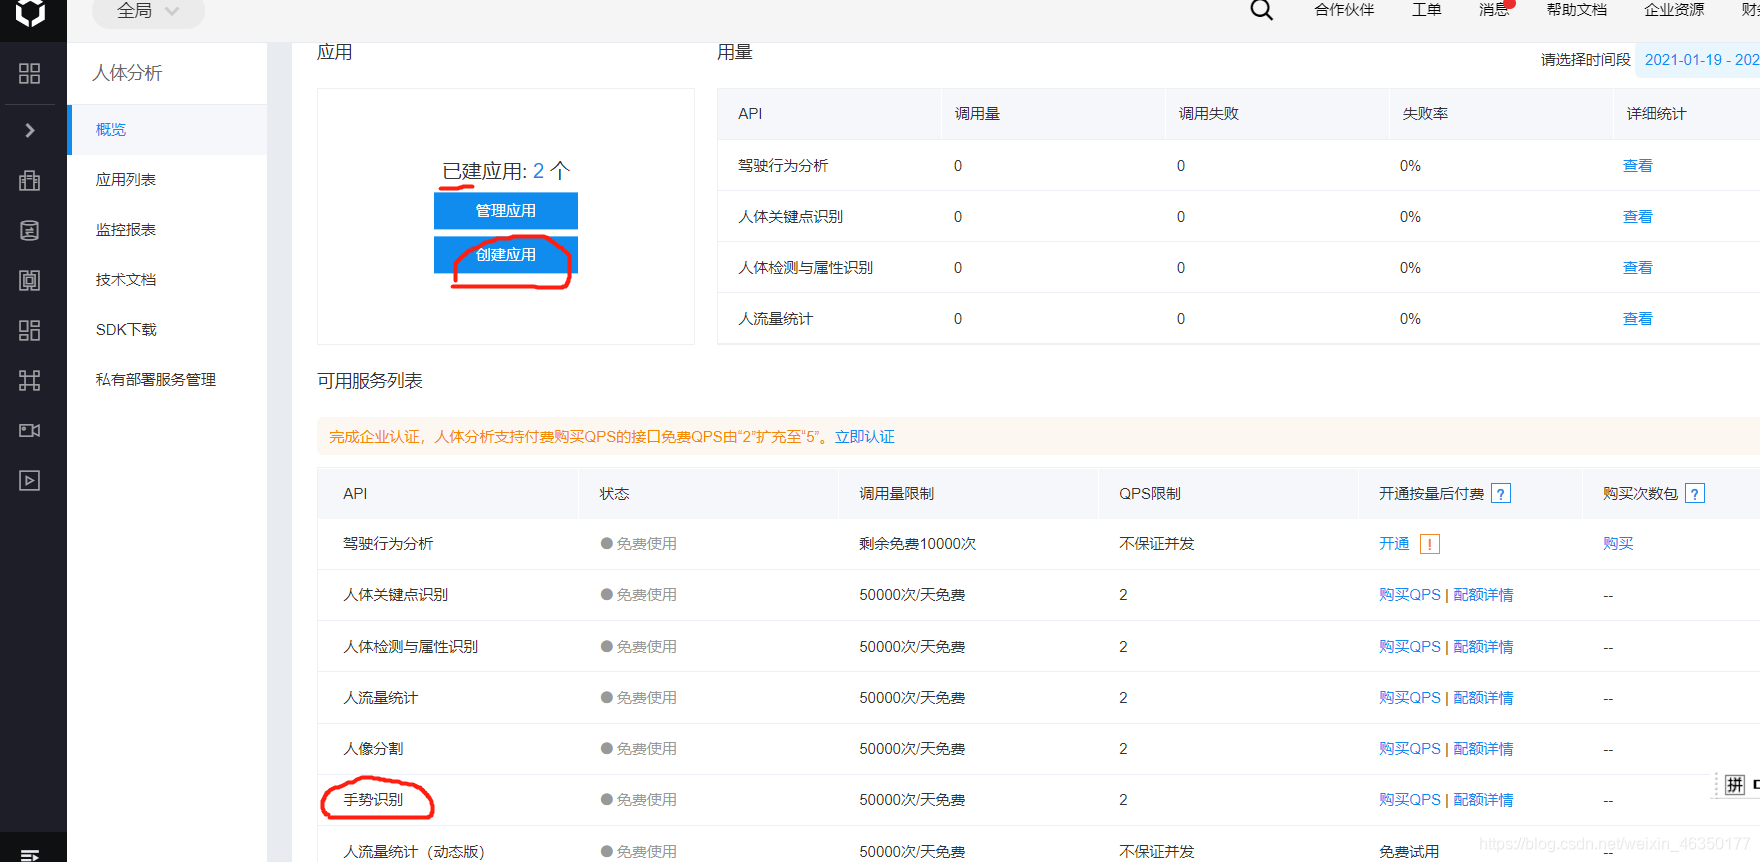Click the Baidu cloud logo icon
Screen dimensions: 1760x862
tap(30, 13)
